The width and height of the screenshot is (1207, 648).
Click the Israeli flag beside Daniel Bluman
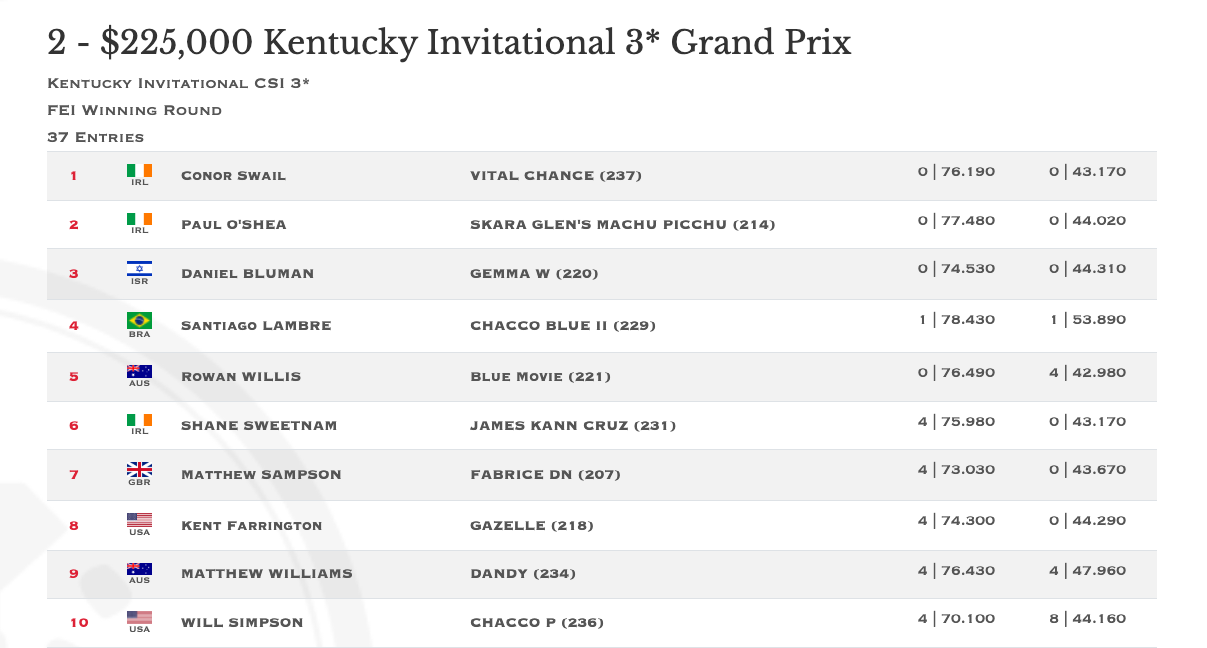pyautogui.click(x=139, y=268)
